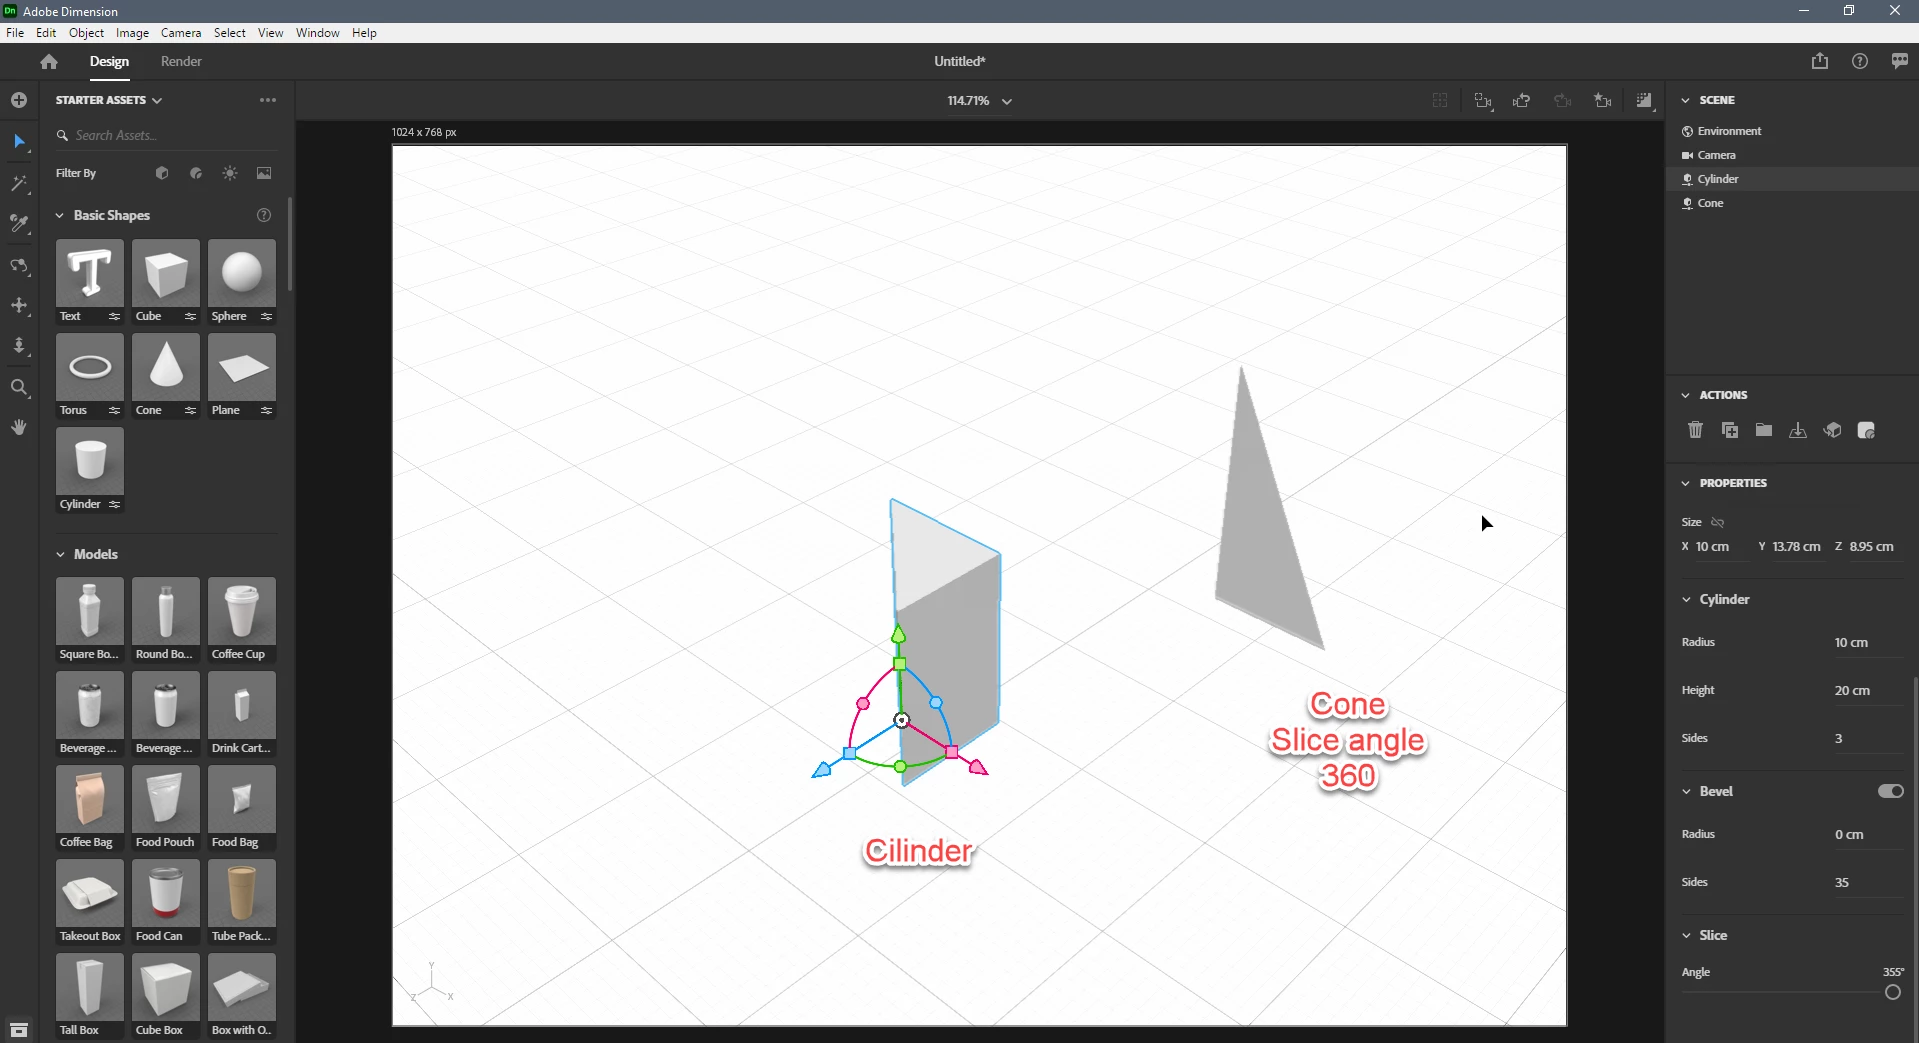Open the Help question mark icon

(1860, 61)
